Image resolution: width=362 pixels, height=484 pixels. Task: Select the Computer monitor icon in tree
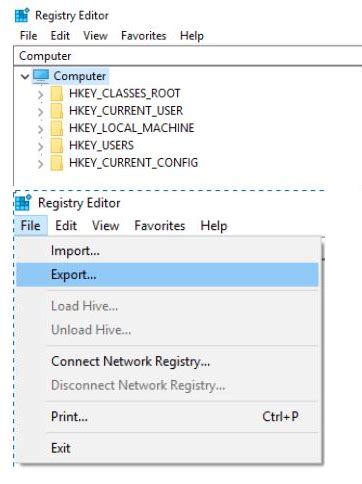(x=41, y=76)
